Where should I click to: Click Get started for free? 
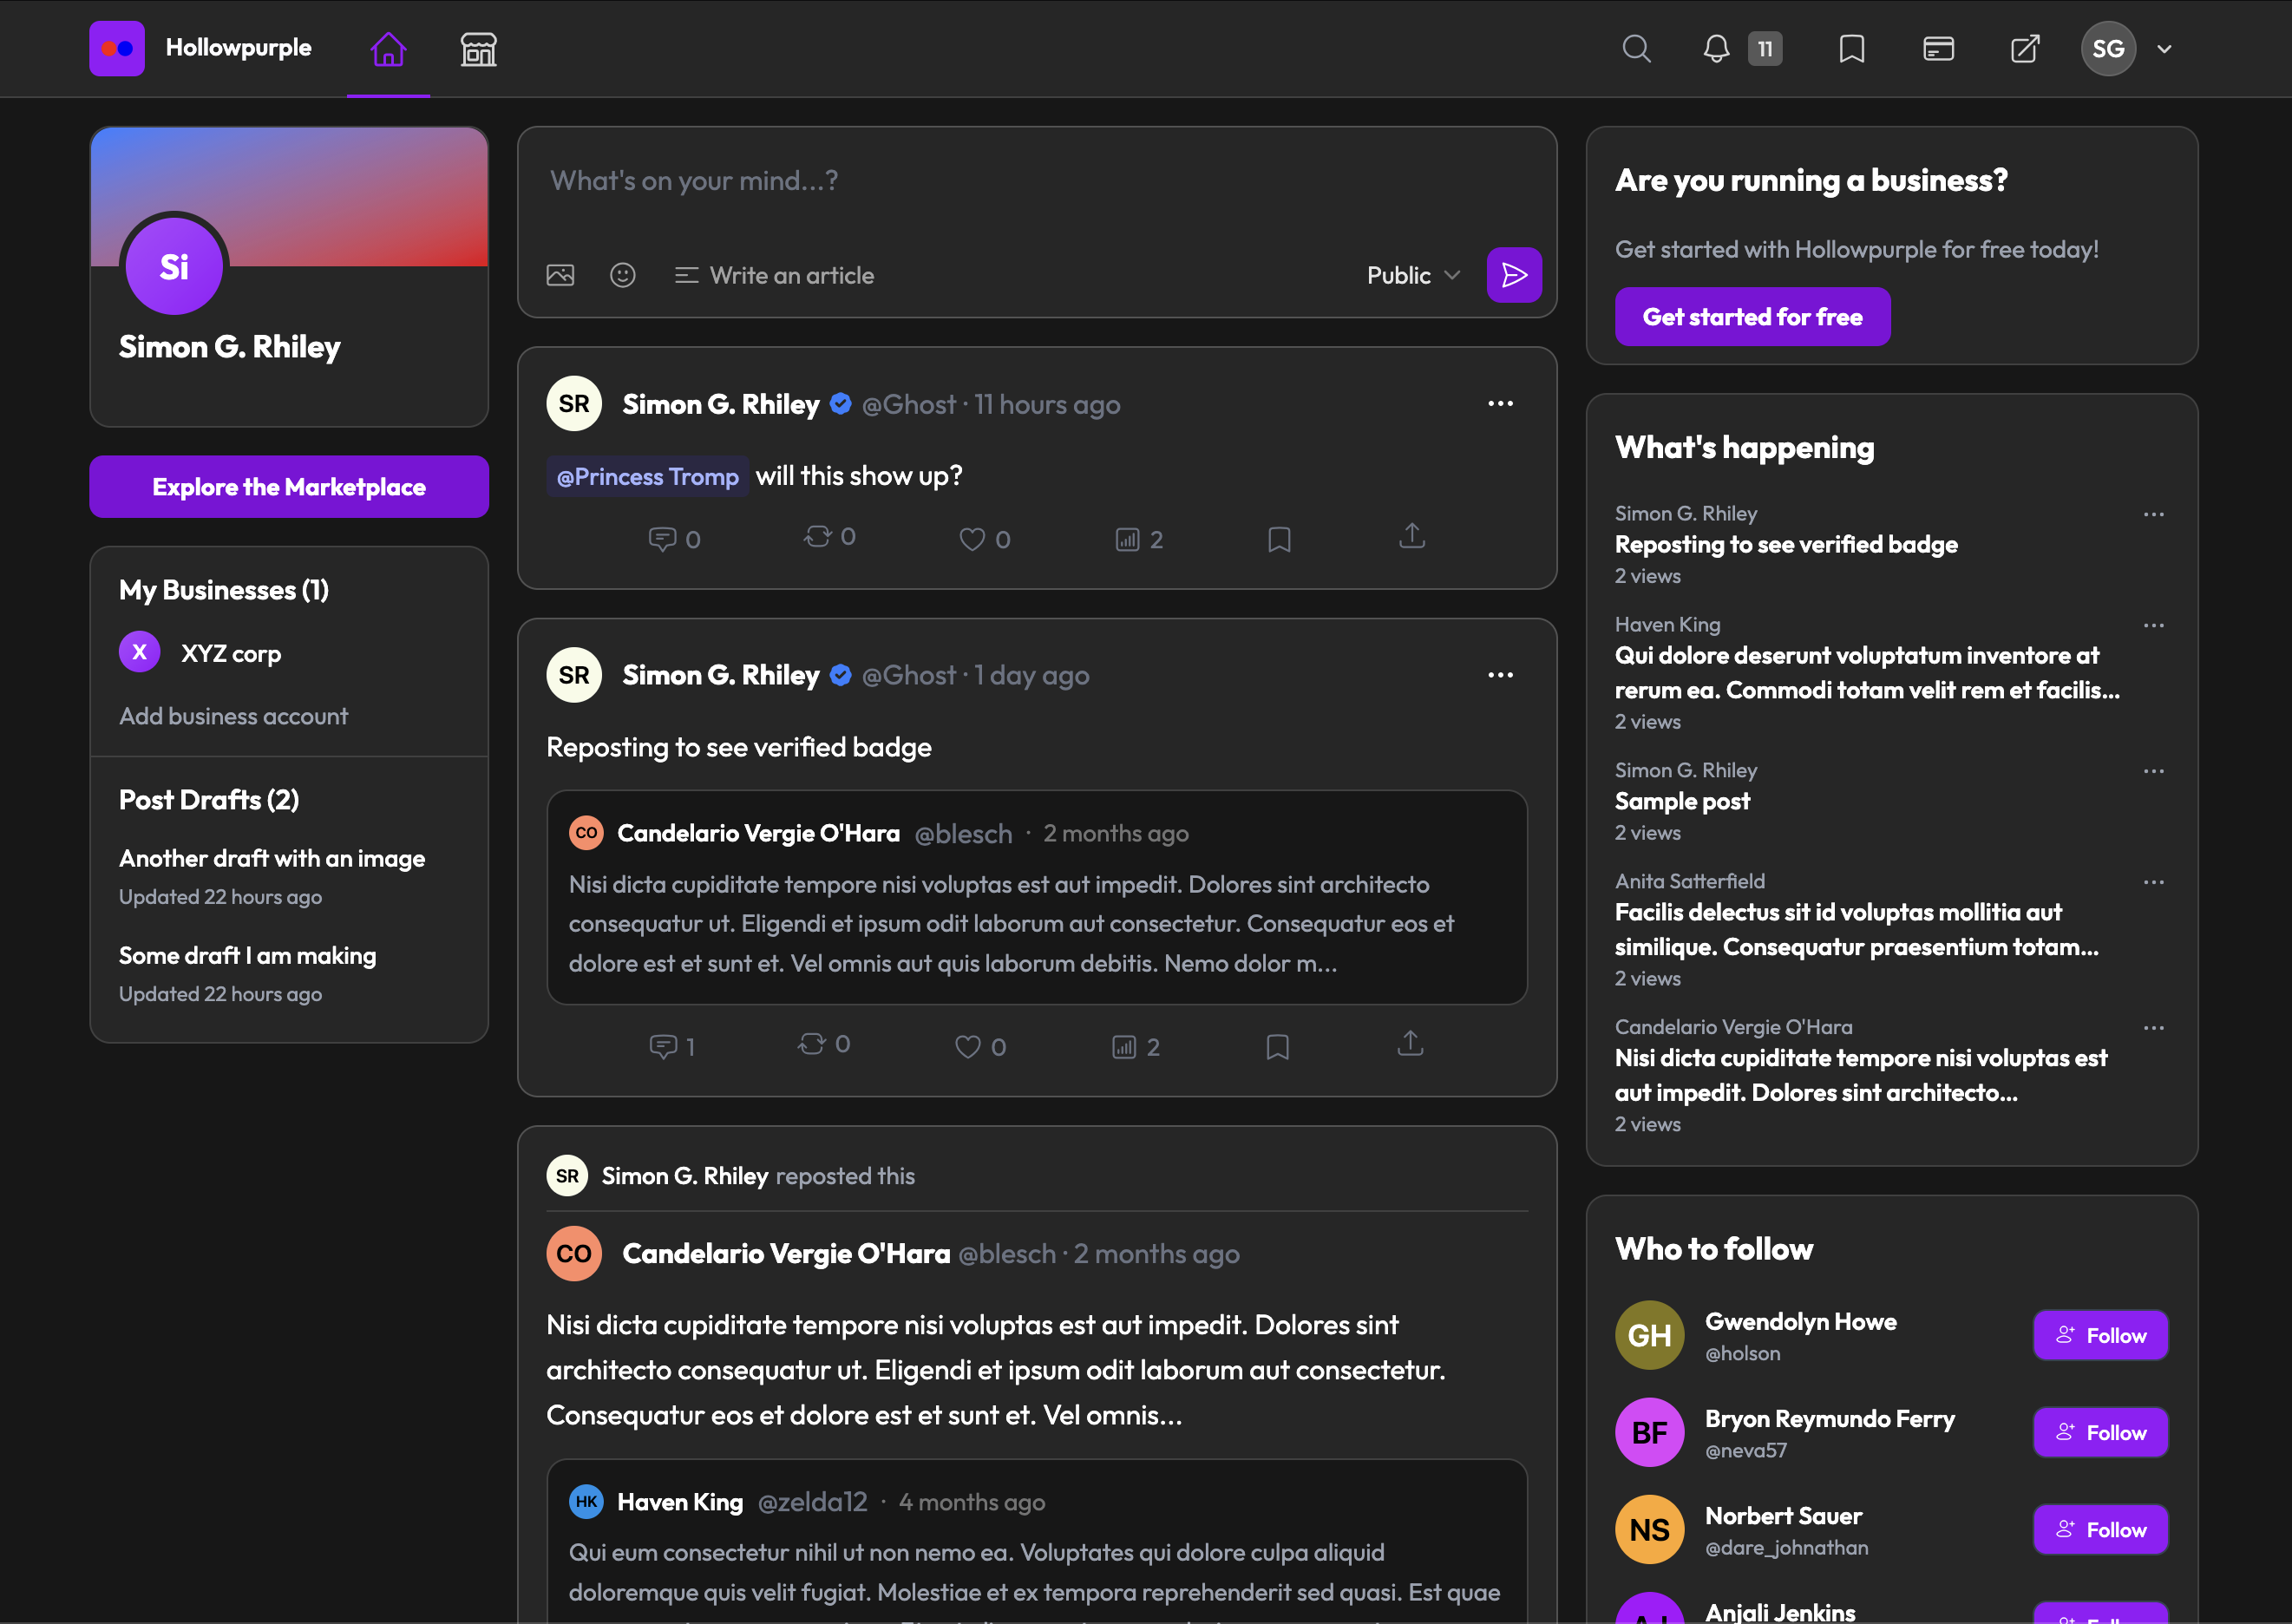(1752, 317)
